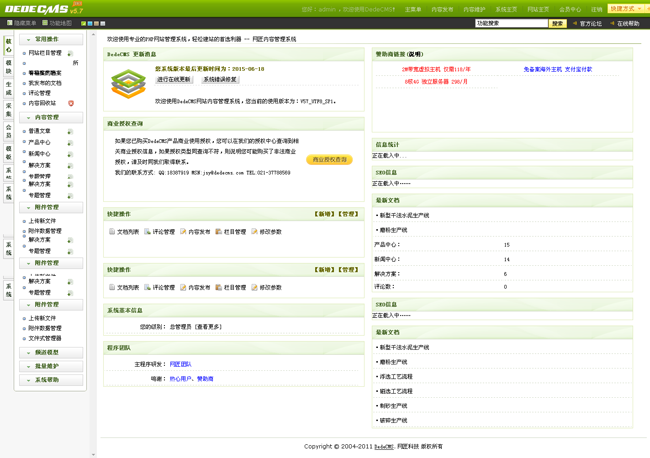Image resolution: width=650 pixels, height=458 pixels.
Task: Click the small icon beside 产品中心
Action: (x=70, y=143)
